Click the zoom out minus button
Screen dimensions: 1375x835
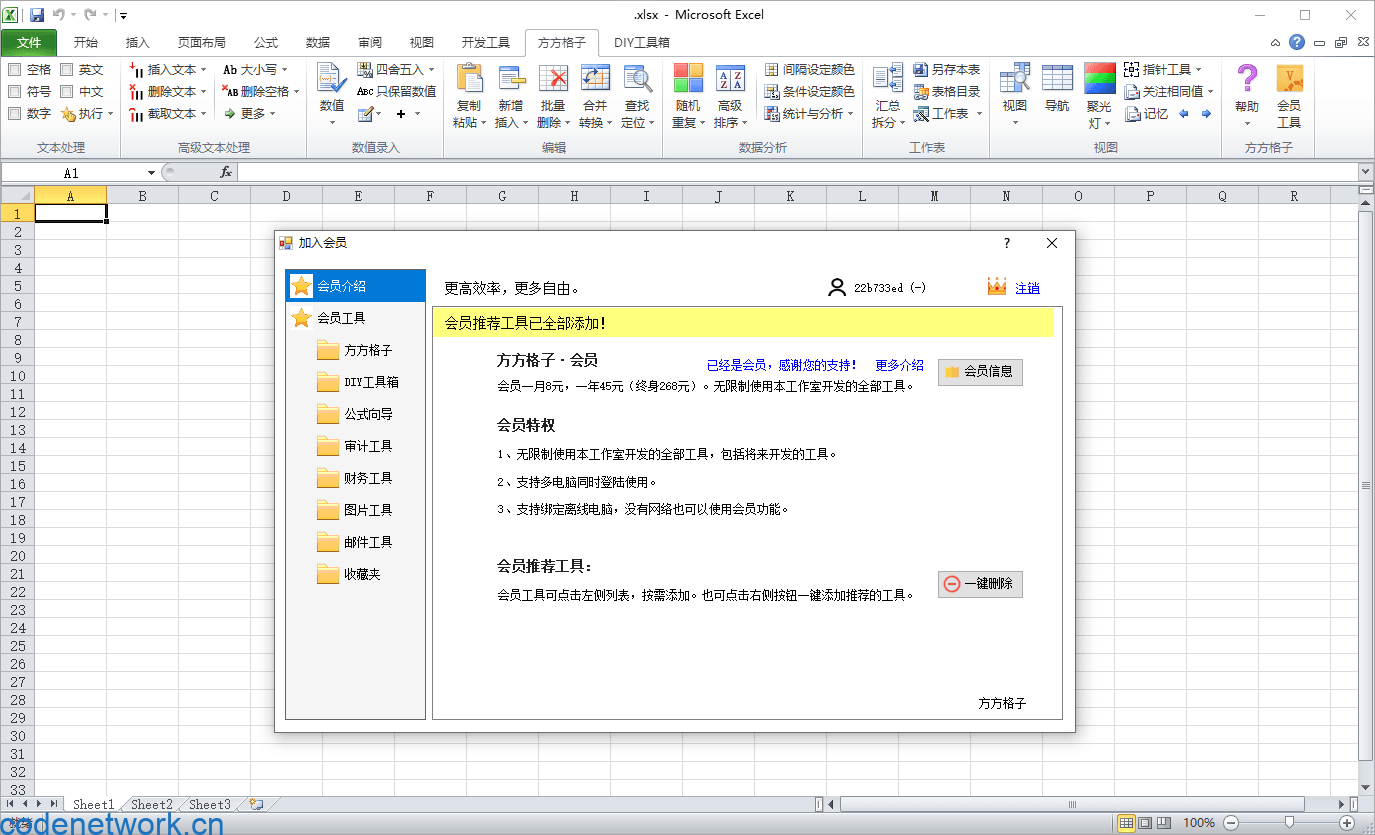[x=1231, y=822]
